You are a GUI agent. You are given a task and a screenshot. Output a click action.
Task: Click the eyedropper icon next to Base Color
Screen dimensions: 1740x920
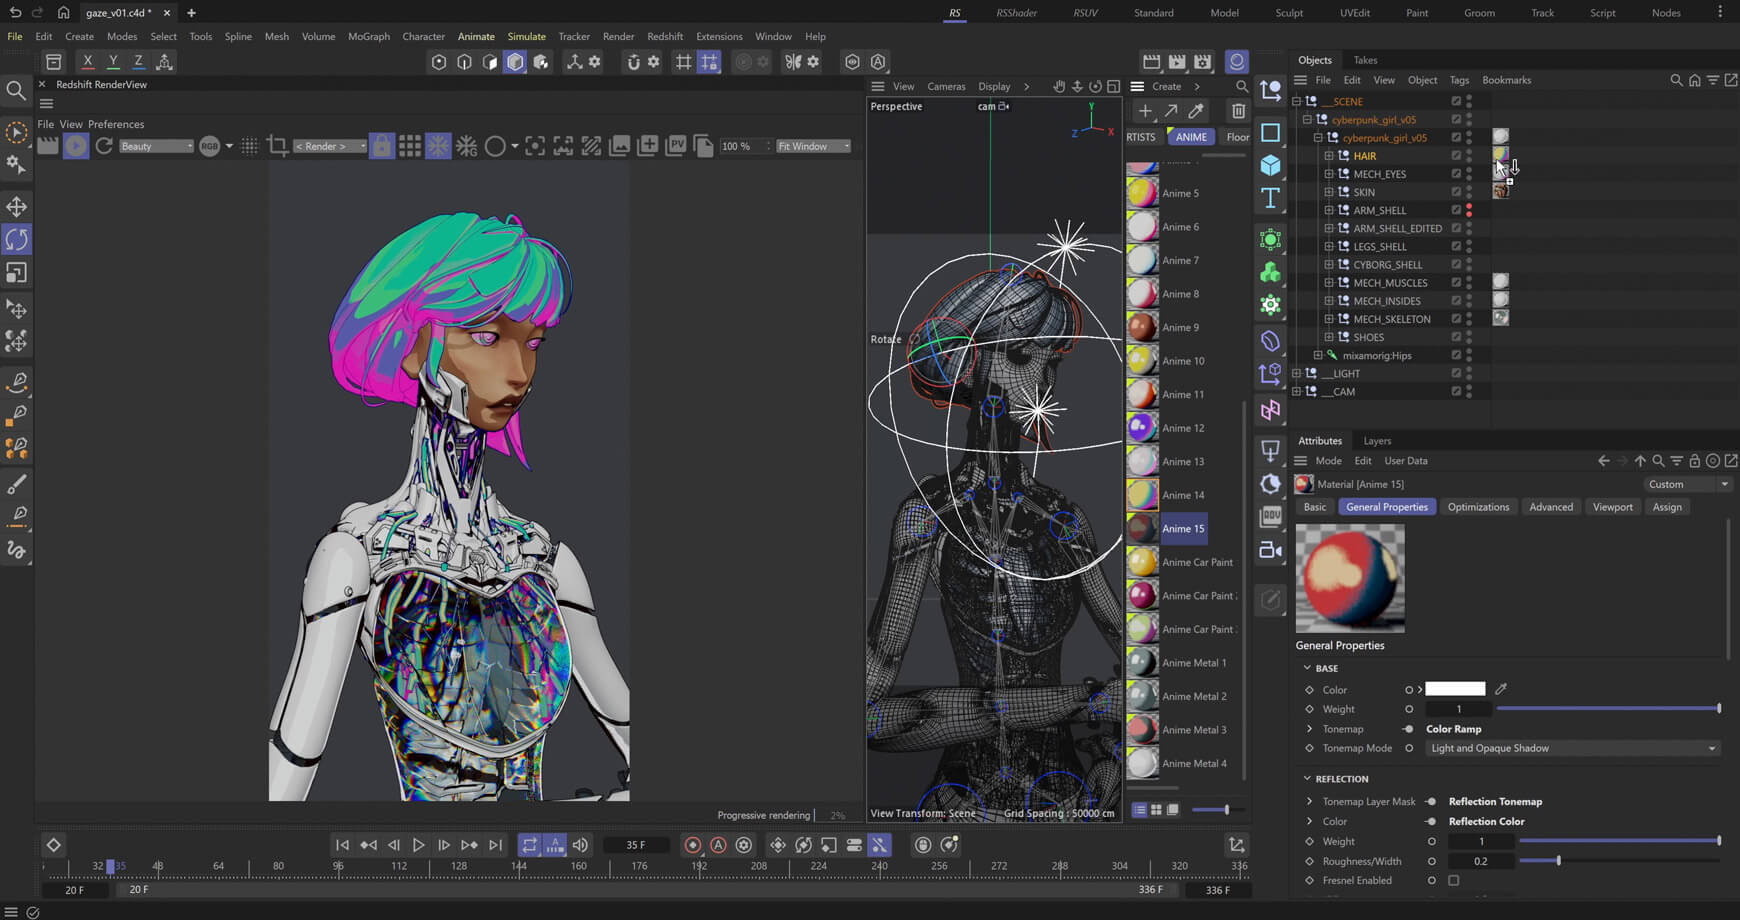[1501, 689]
